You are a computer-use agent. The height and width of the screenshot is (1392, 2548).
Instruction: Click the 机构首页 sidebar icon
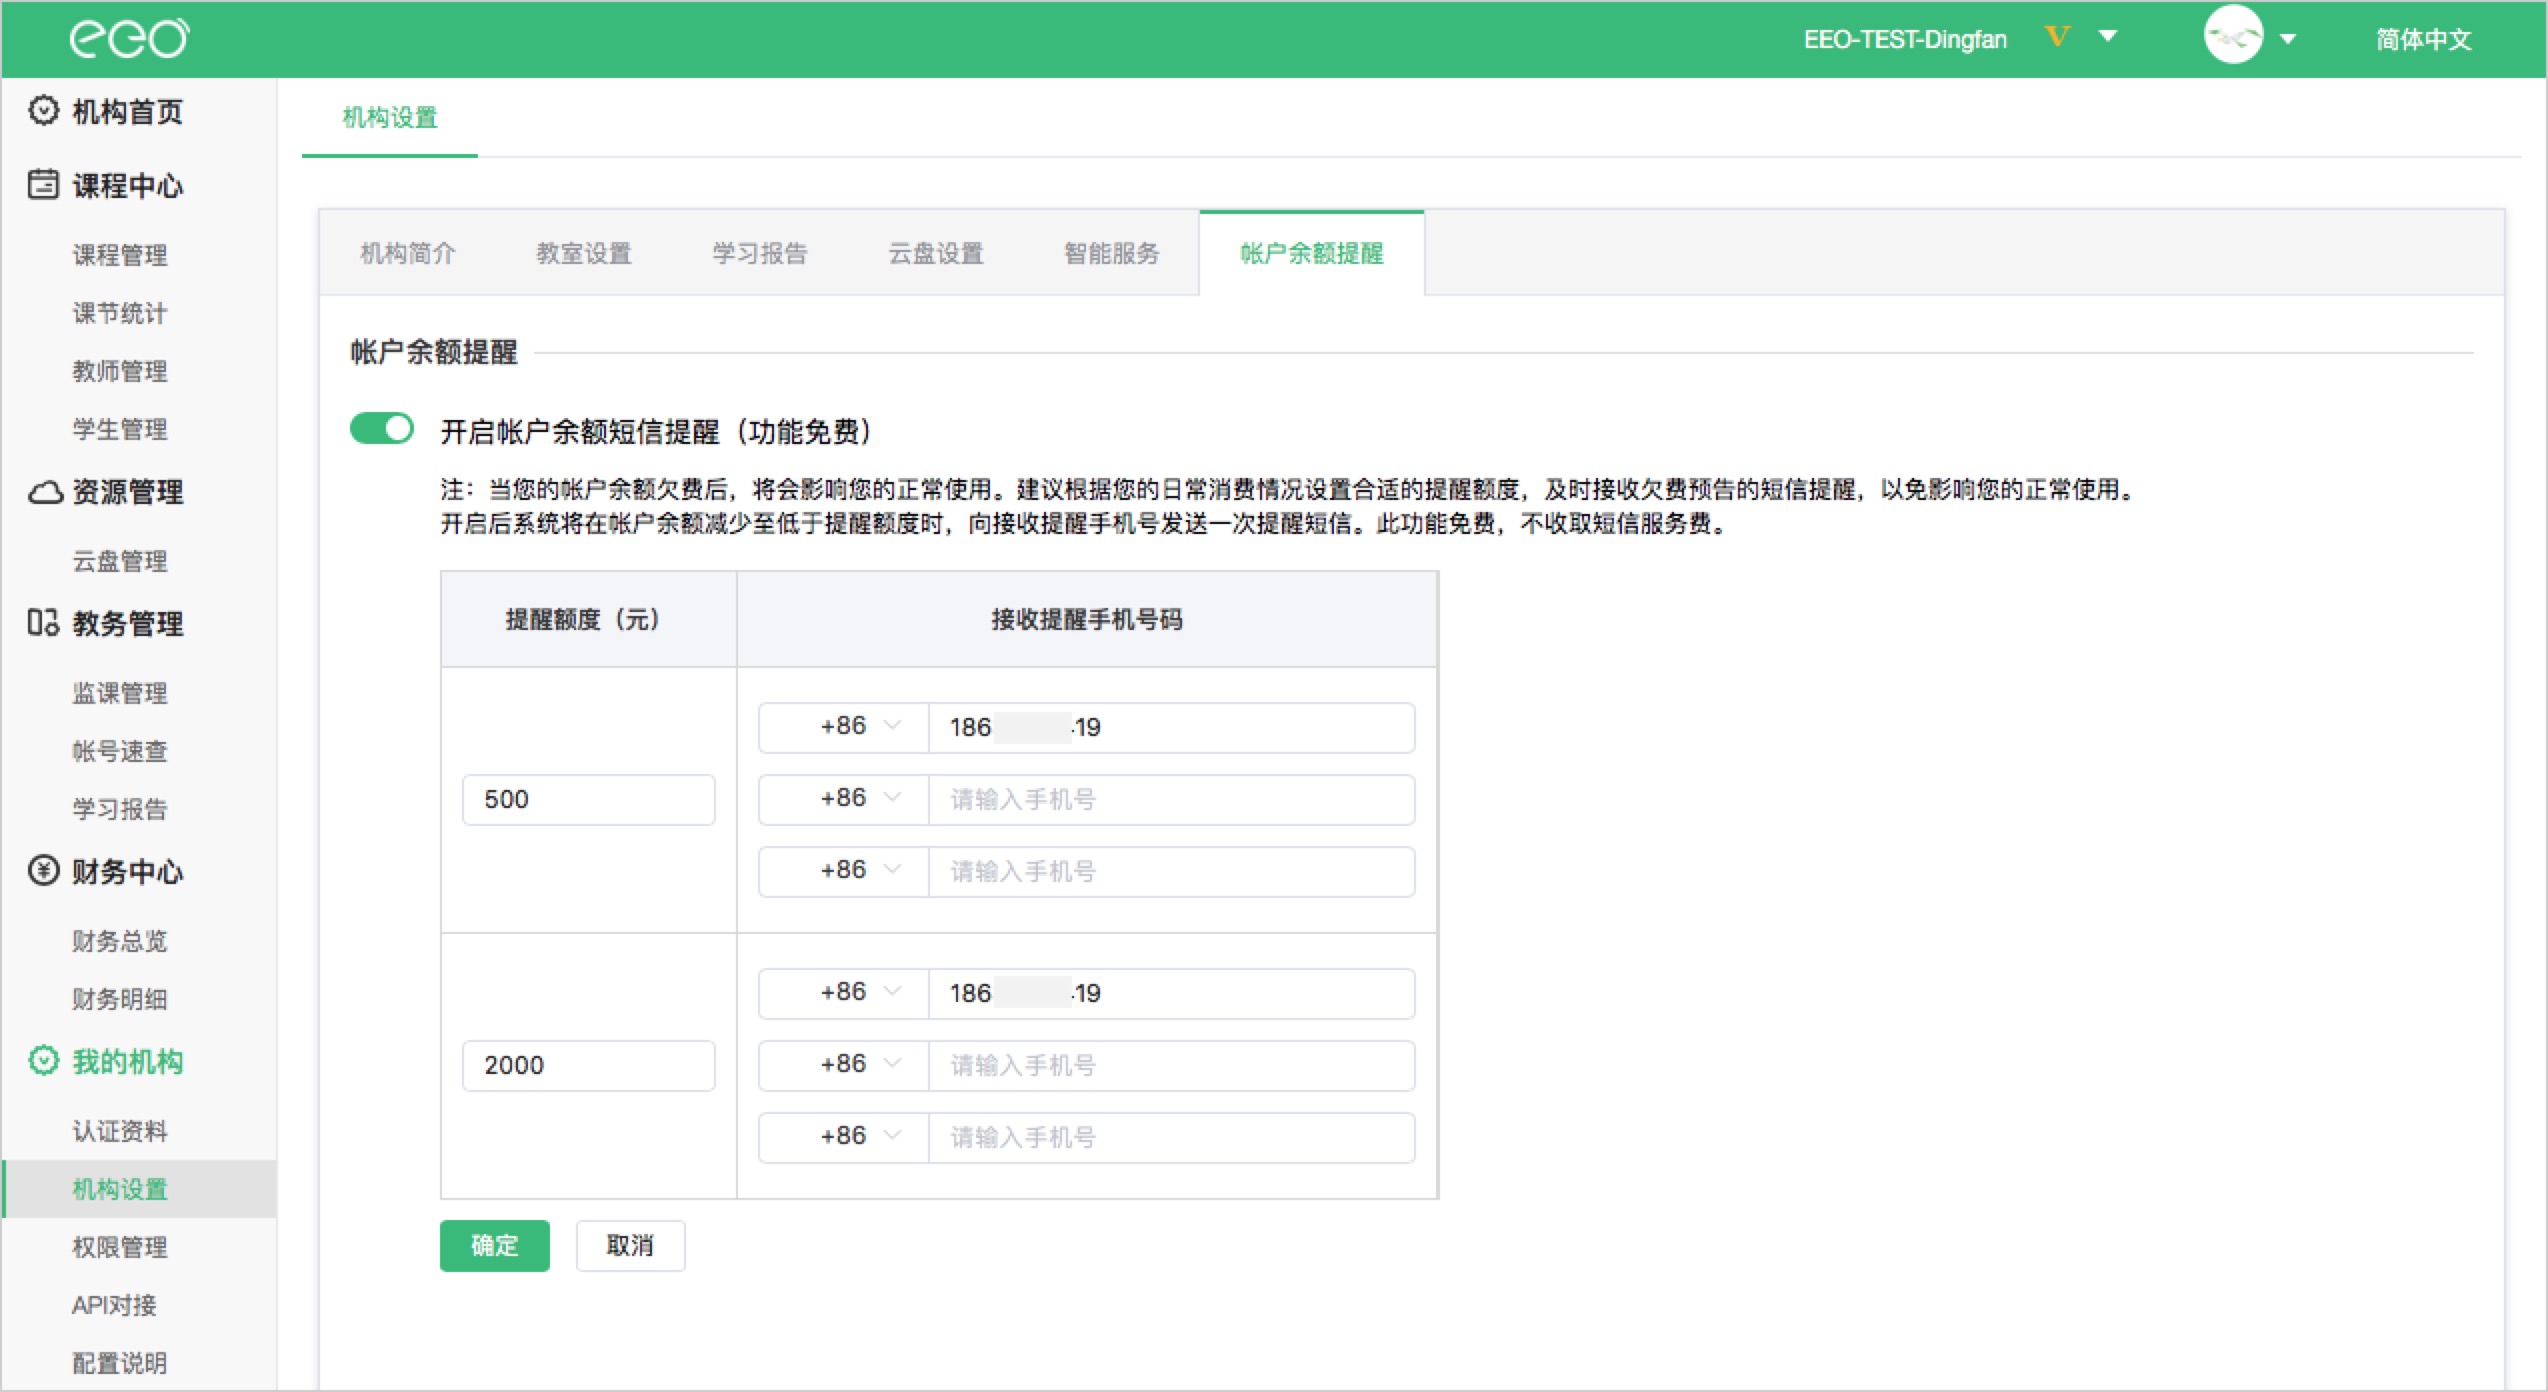43,111
